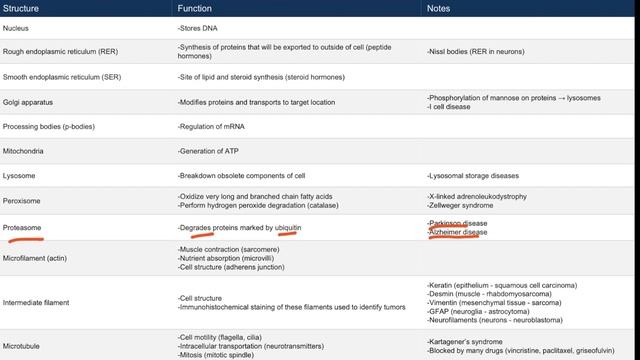
Task: Click the Lysosomal storage diseases note
Action: point(473,176)
